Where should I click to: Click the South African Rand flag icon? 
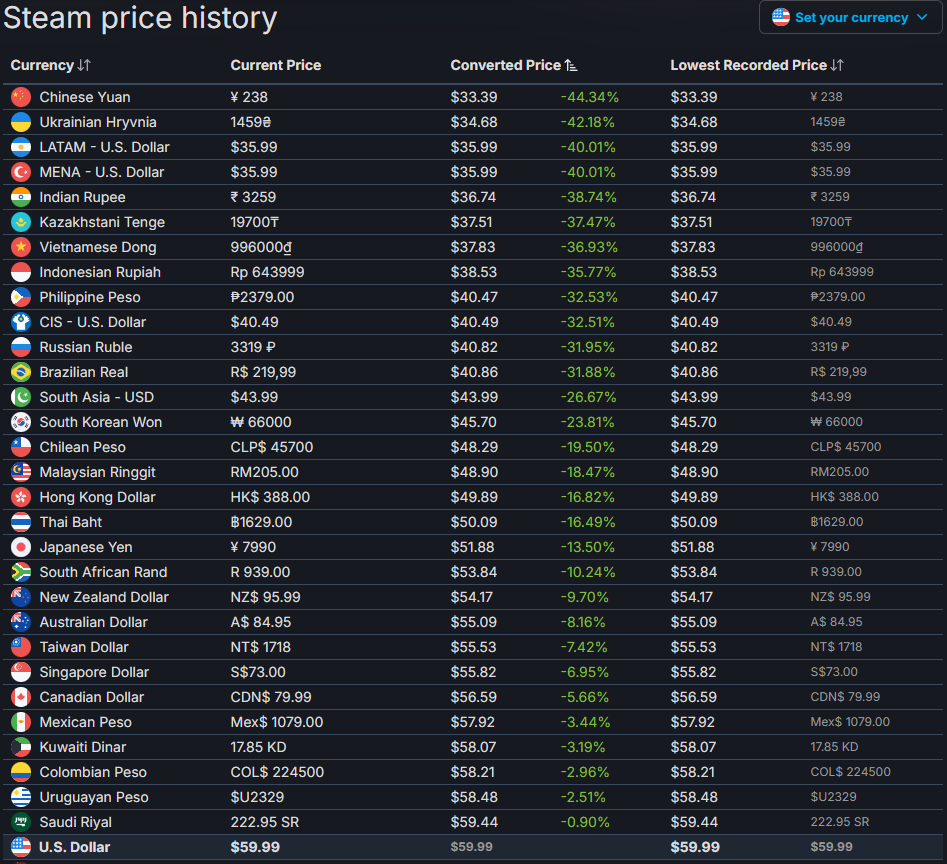tap(21, 572)
